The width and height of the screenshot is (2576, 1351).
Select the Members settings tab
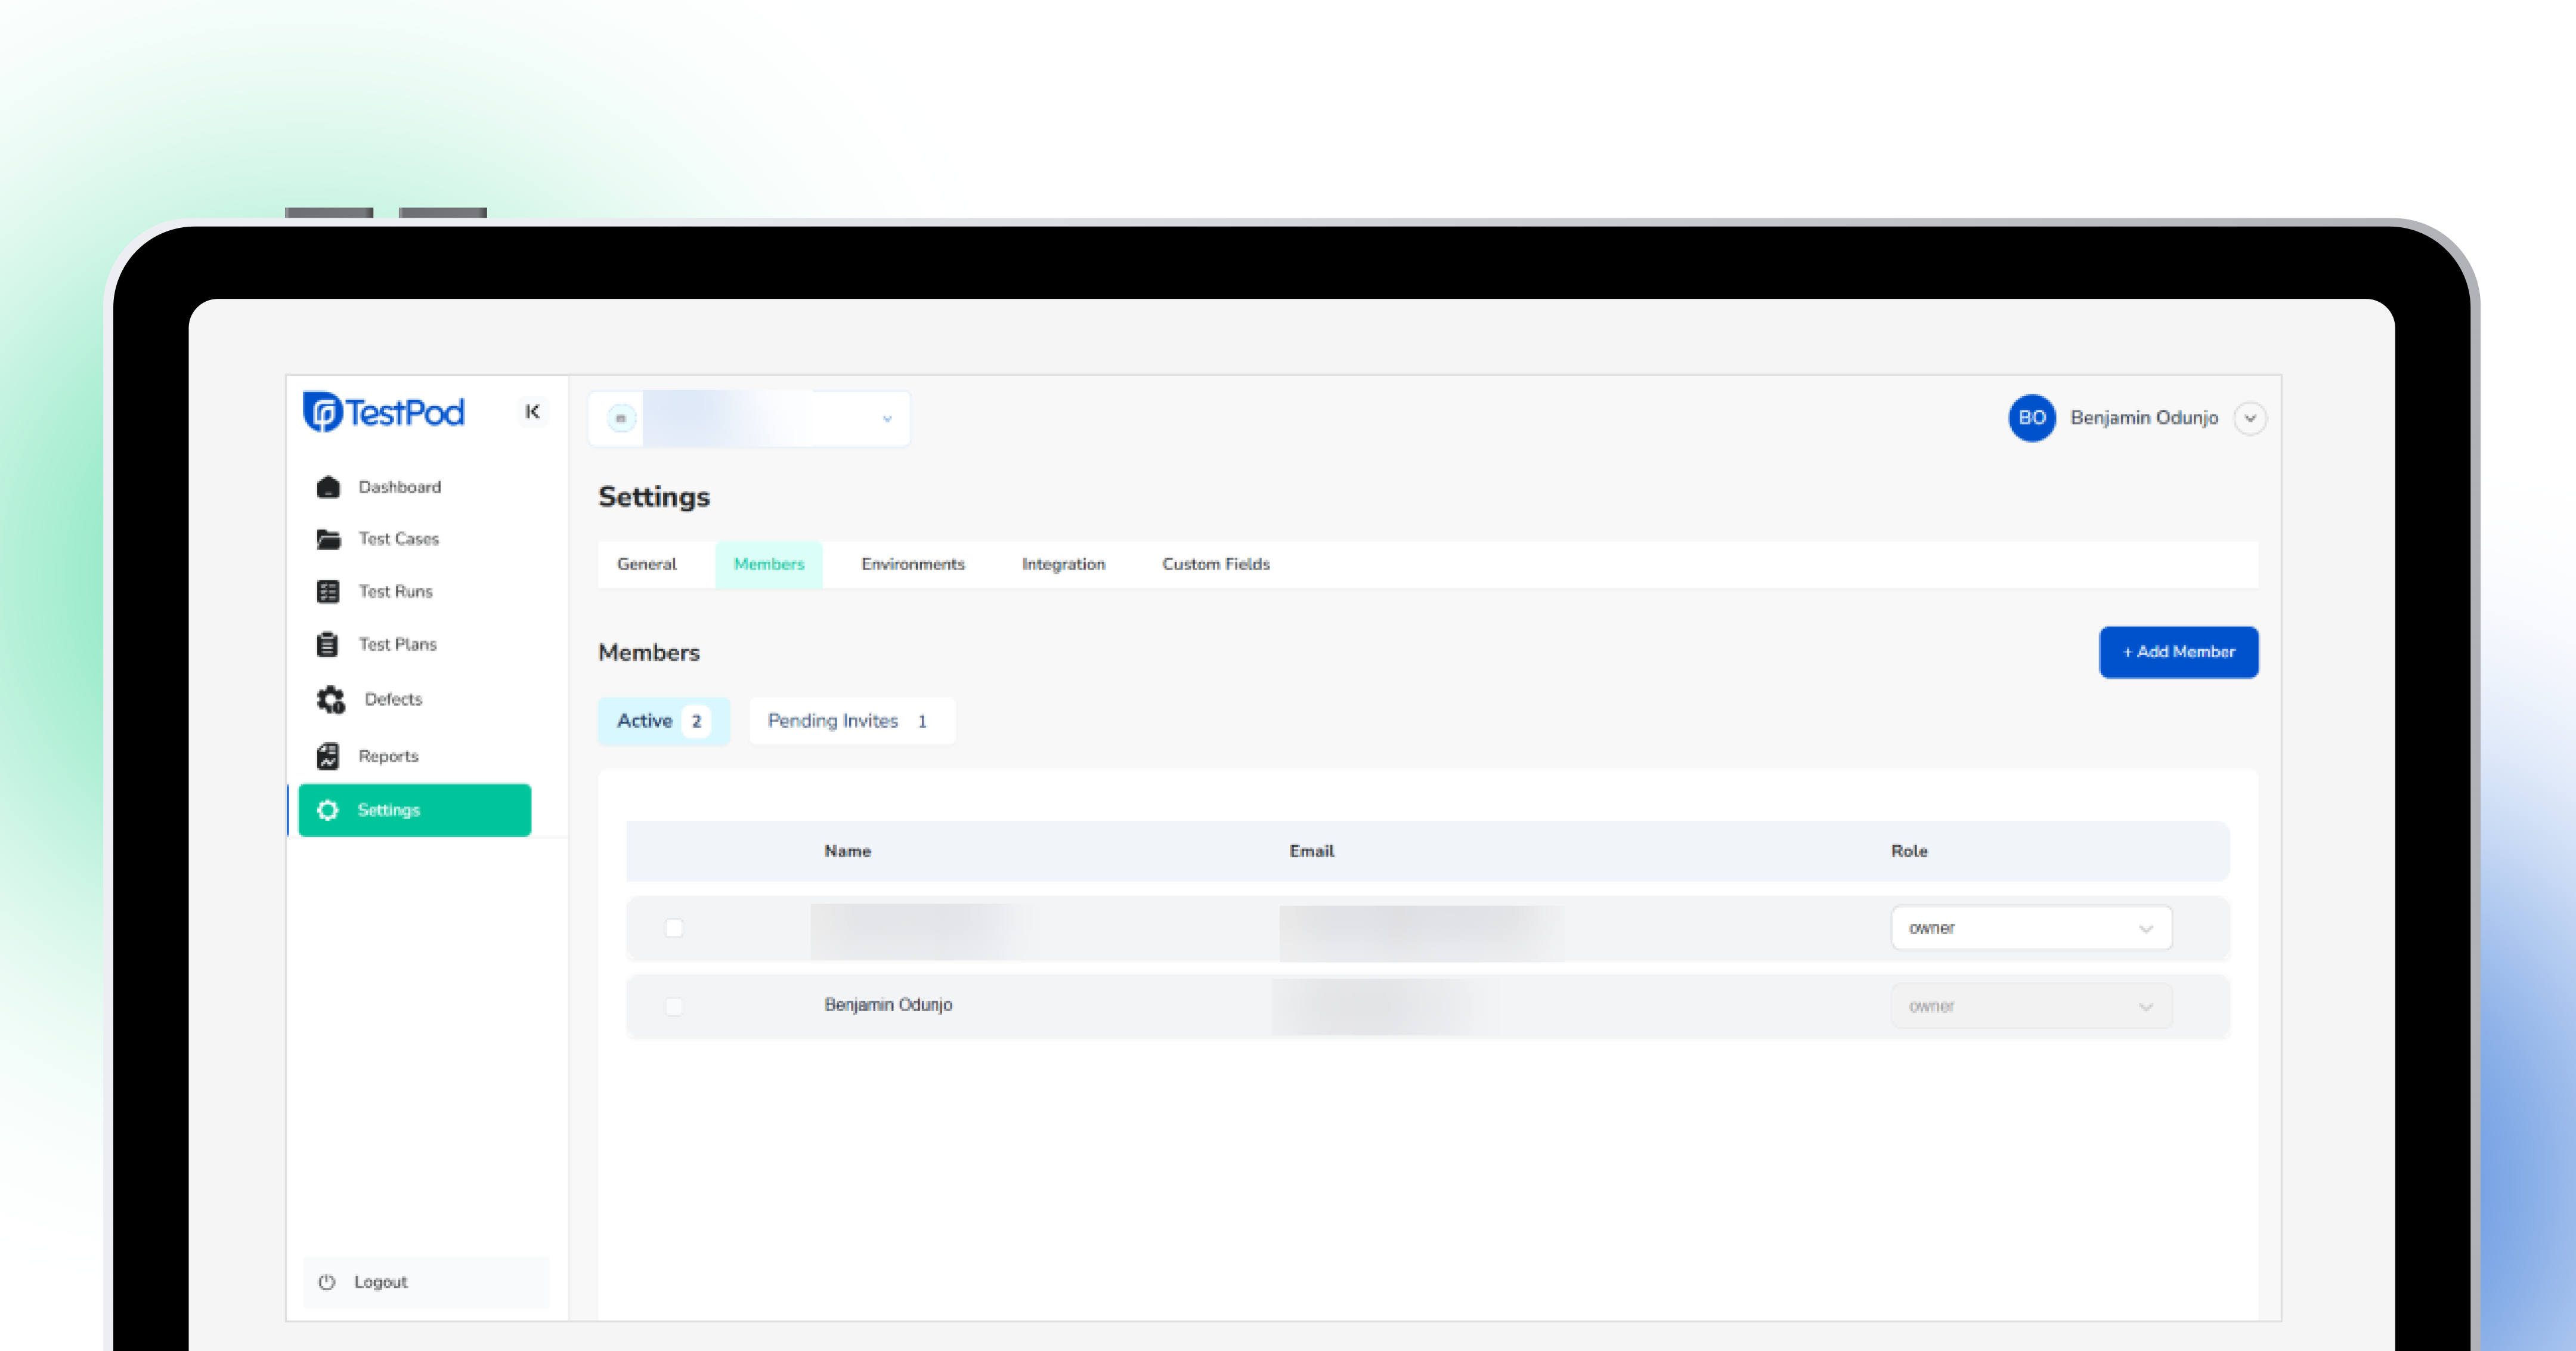[769, 564]
